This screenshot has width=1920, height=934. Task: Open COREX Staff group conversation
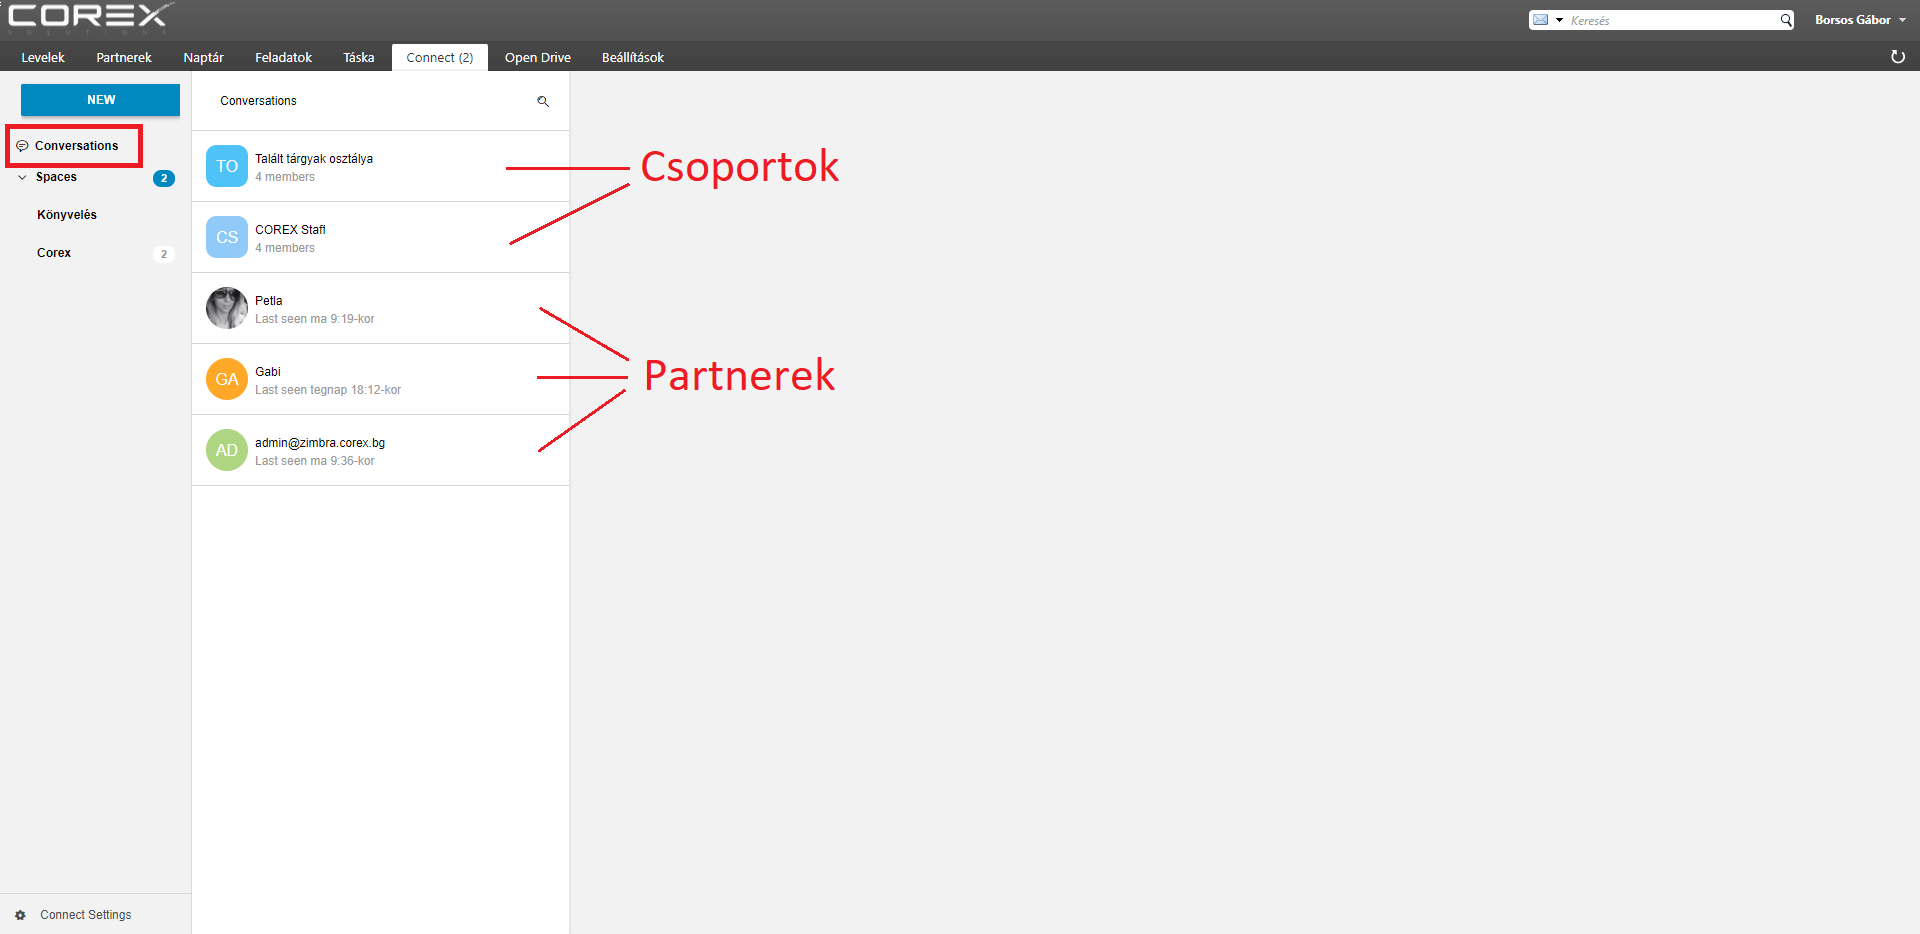point(380,237)
